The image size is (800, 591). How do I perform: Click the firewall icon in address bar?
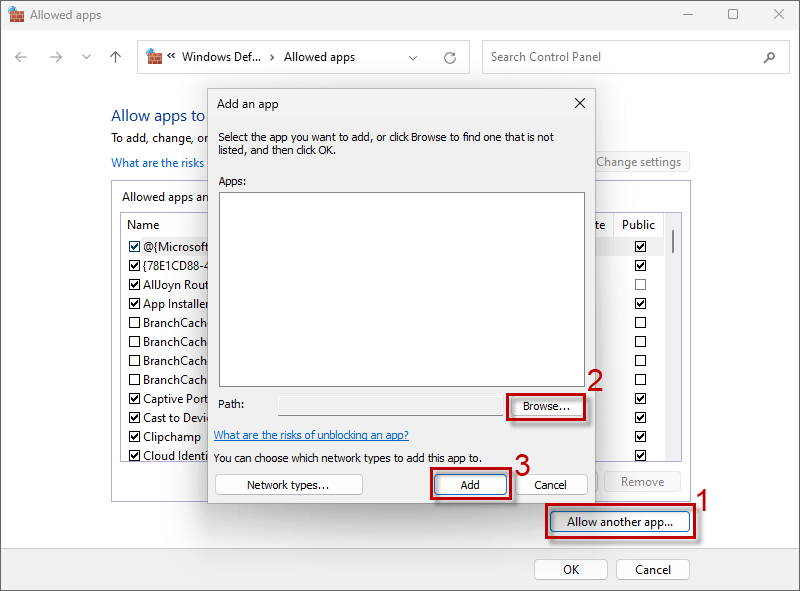click(154, 57)
